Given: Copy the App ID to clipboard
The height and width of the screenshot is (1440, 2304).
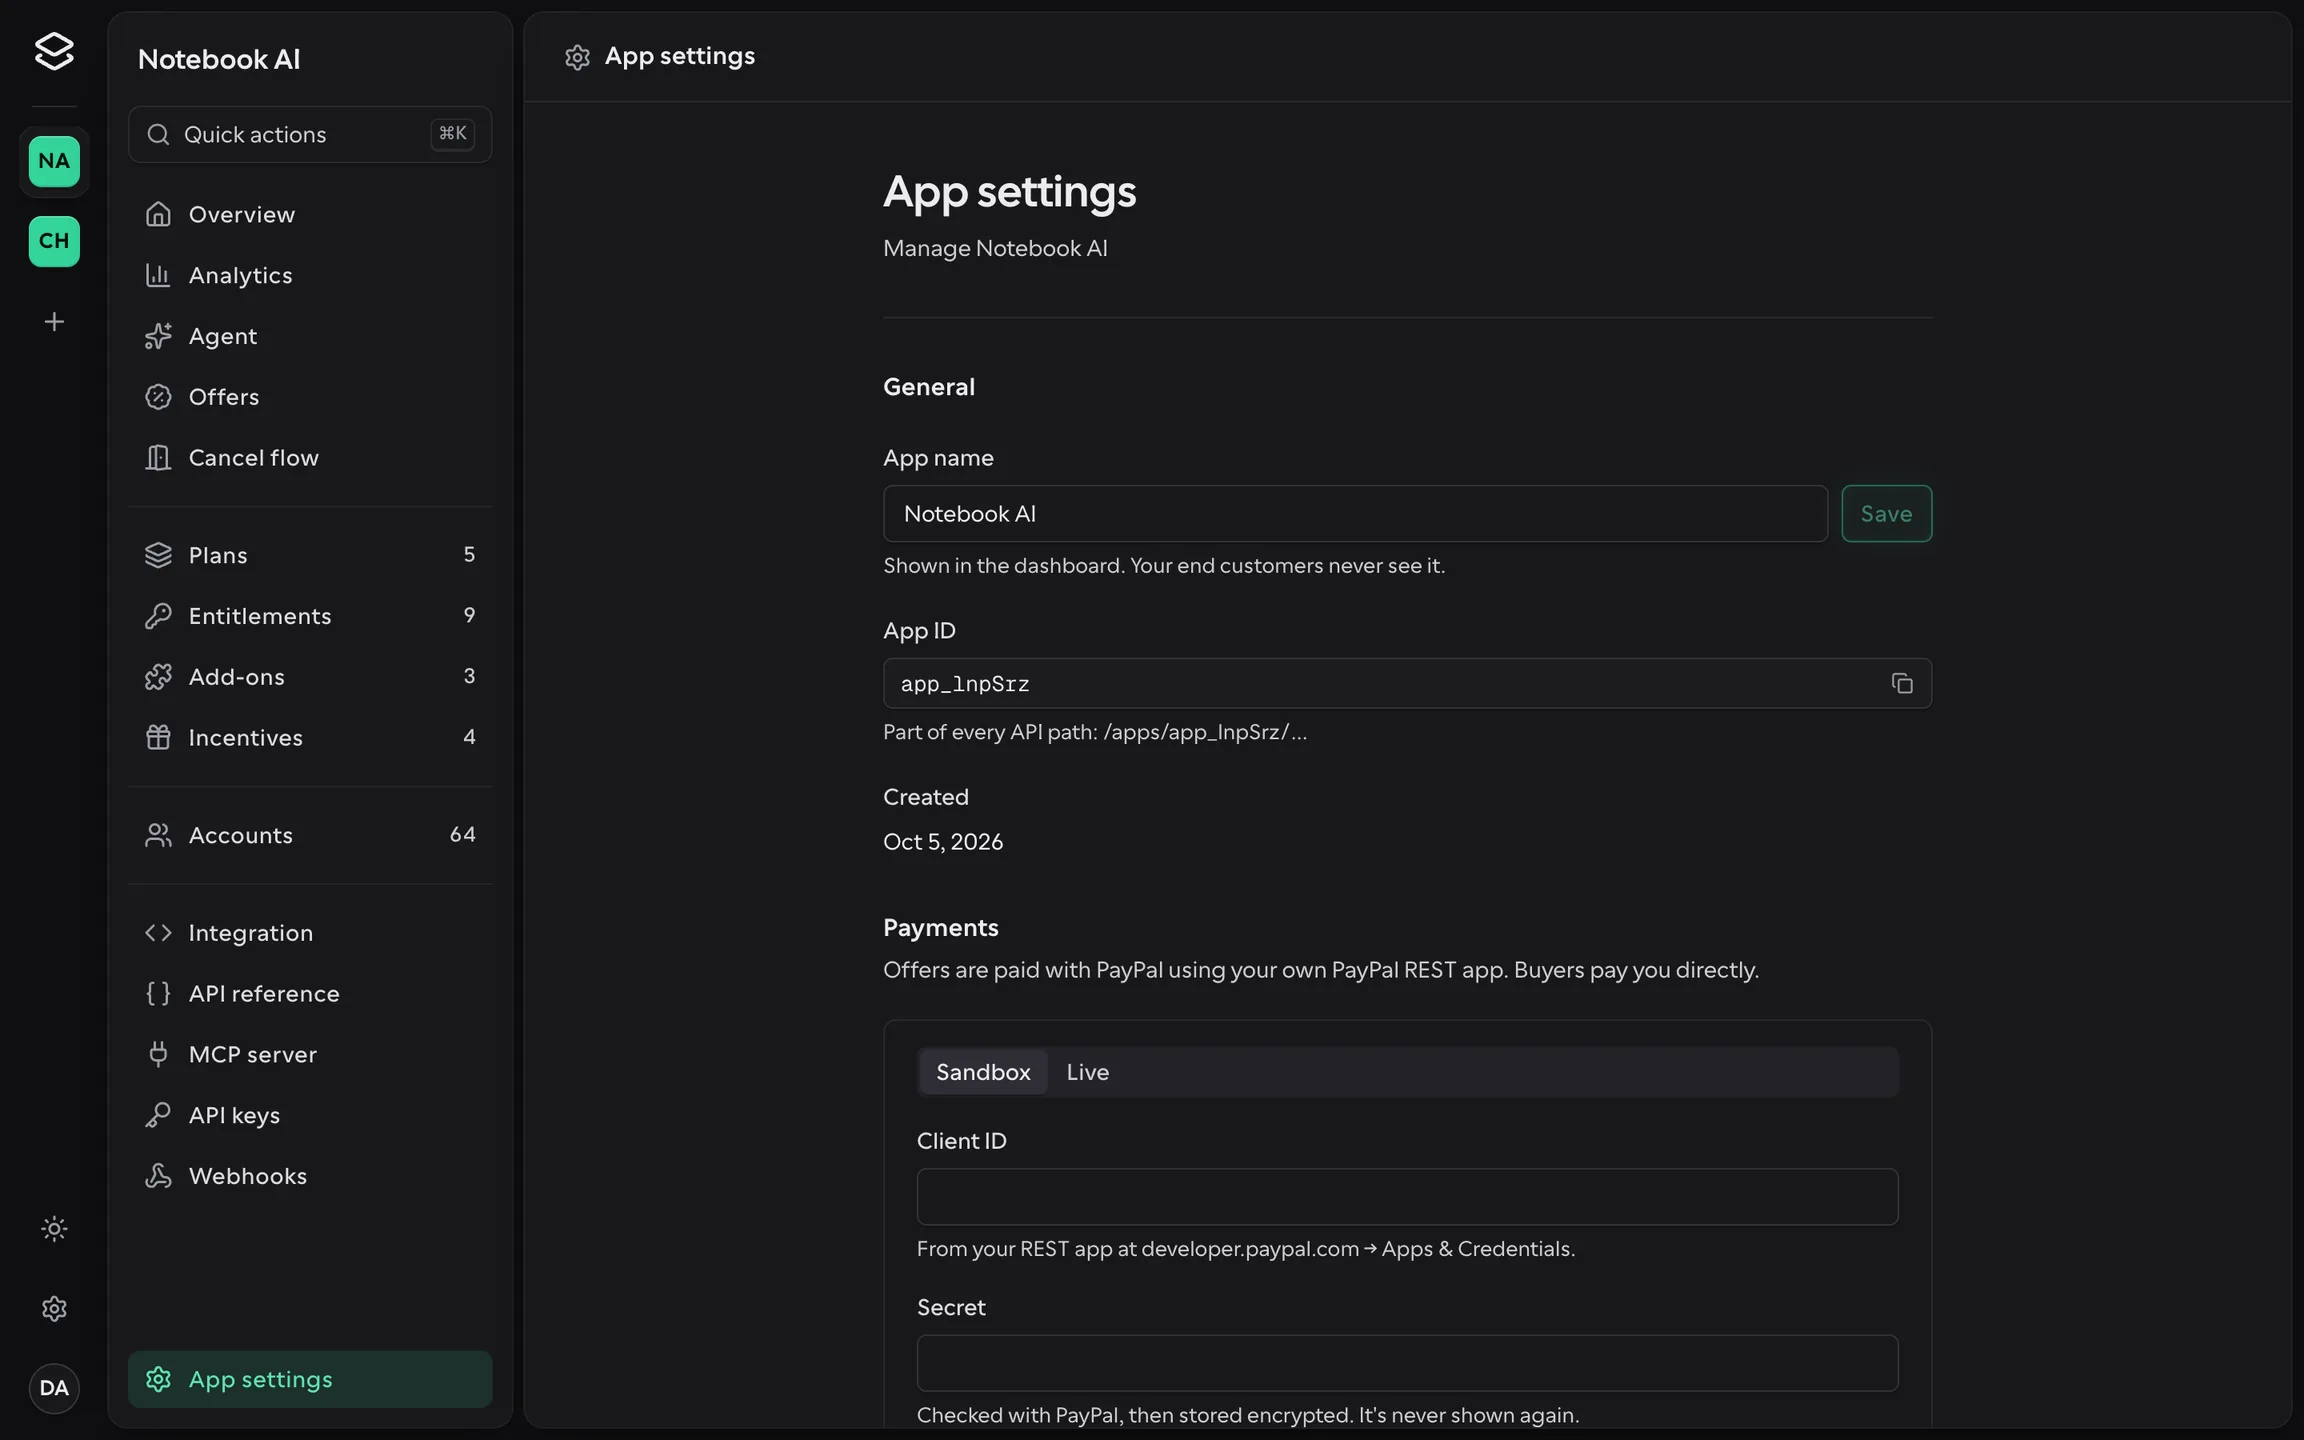Looking at the screenshot, I should click(1902, 683).
